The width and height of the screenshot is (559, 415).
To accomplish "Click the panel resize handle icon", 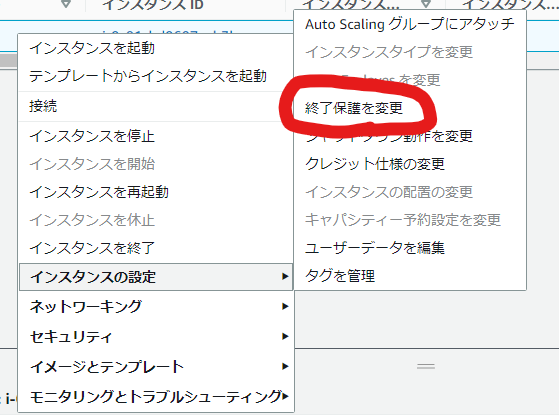I will [x=426, y=366].
